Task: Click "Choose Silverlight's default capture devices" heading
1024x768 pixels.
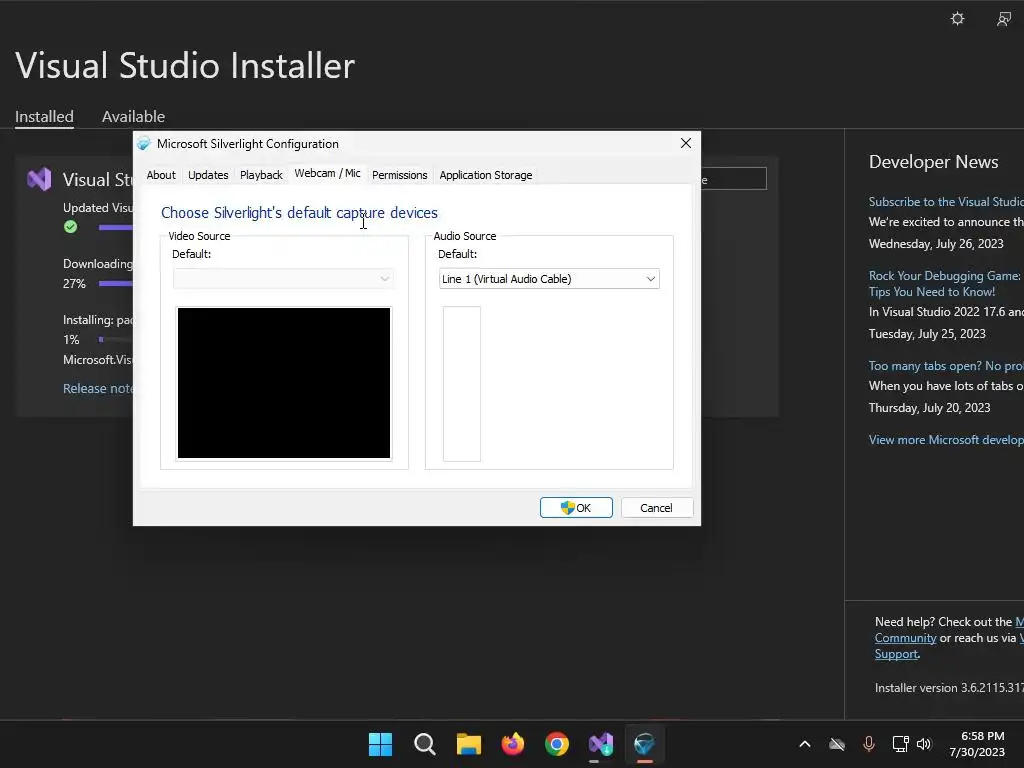Action: click(299, 213)
